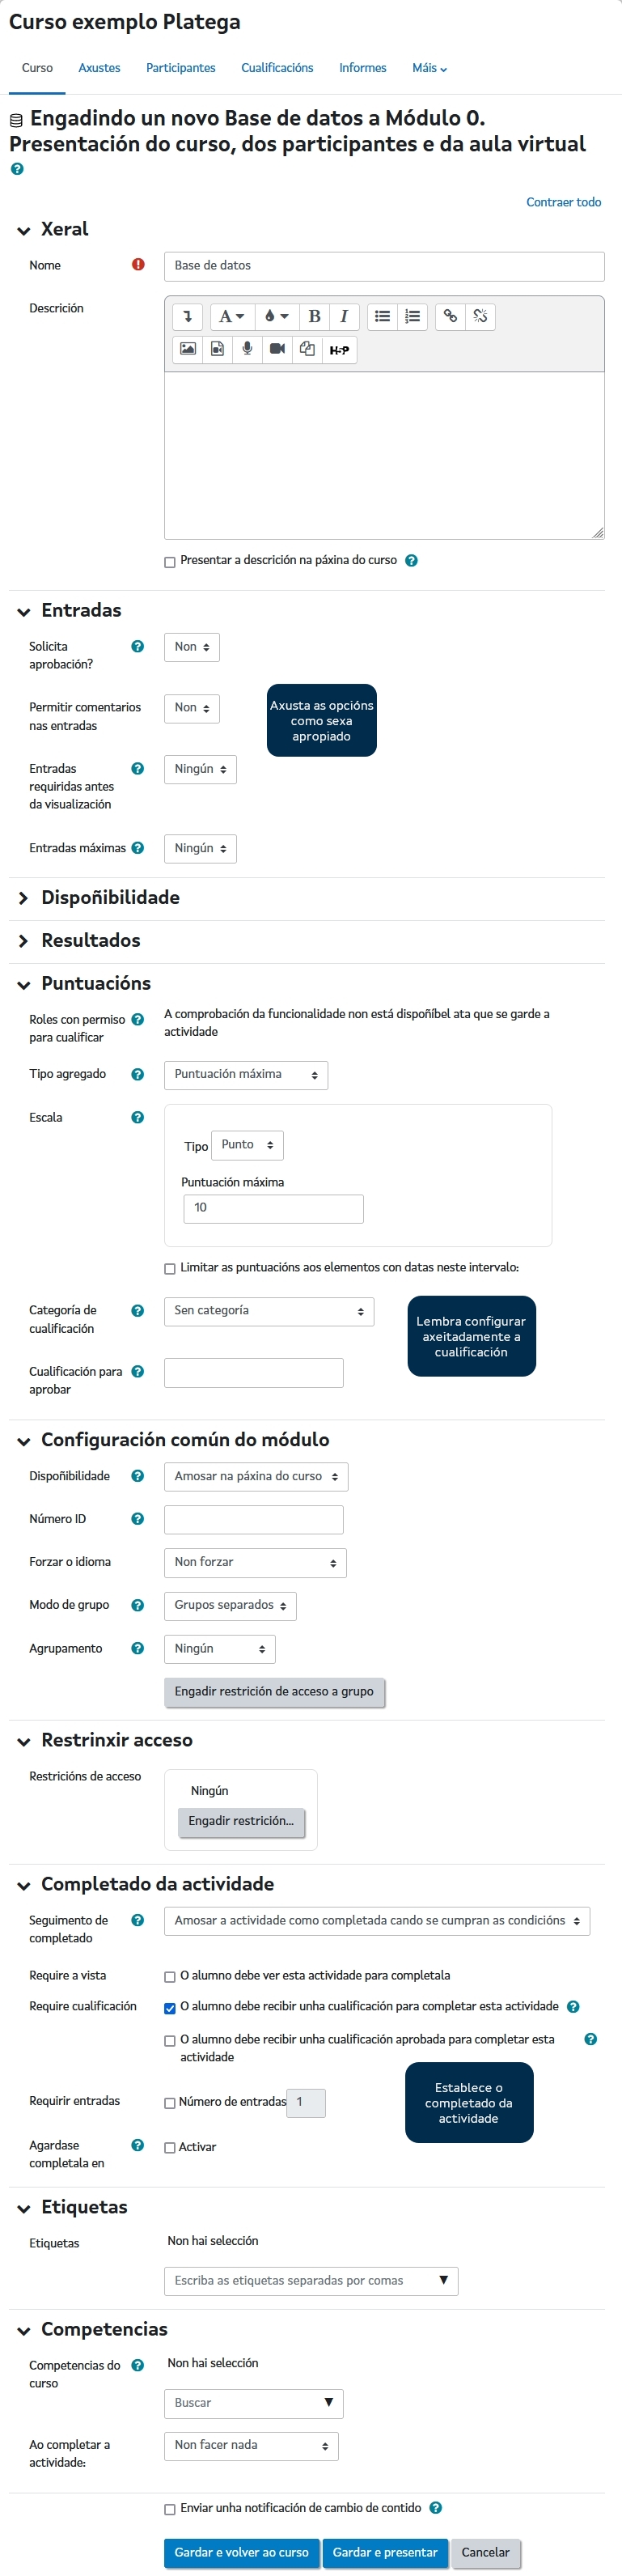
Task: Click the Contraer todo link
Action: pos(563,202)
